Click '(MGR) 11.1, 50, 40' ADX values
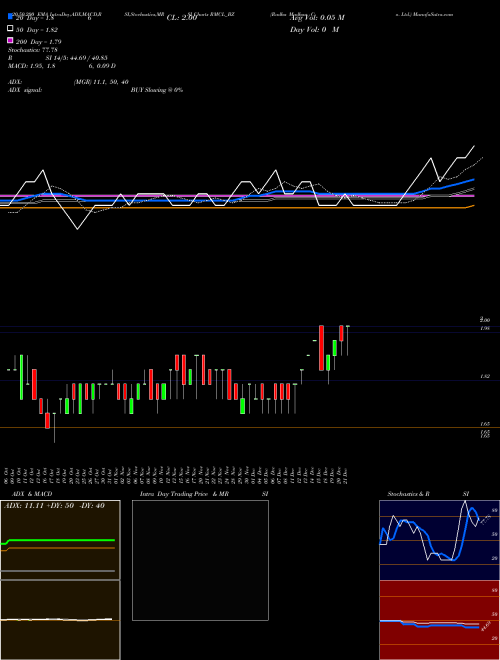The width and height of the screenshot is (500, 660). point(101,82)
